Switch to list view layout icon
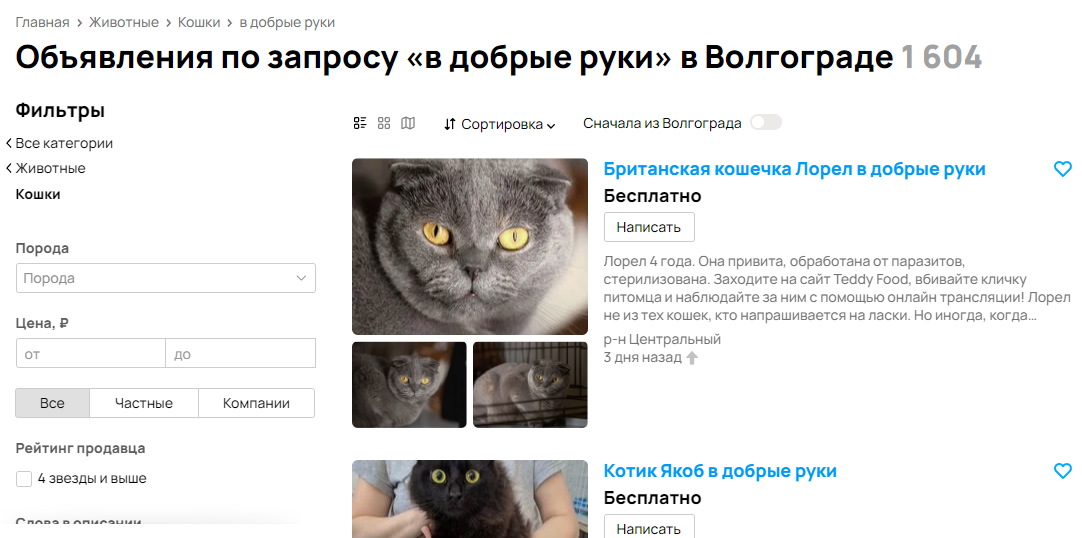 [360, 123]
